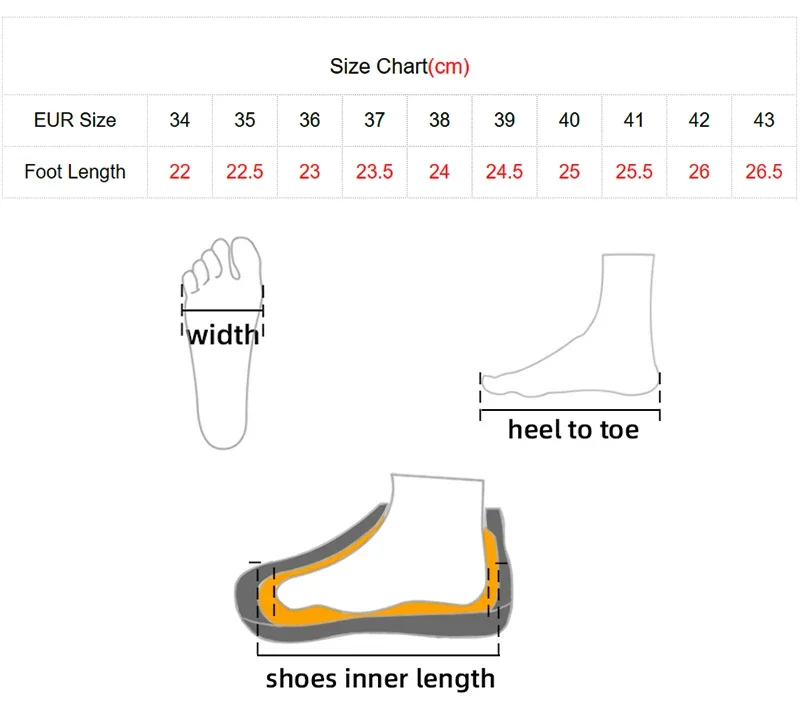
Task: Select the Foot Length row header
Action: pos(75,172)
